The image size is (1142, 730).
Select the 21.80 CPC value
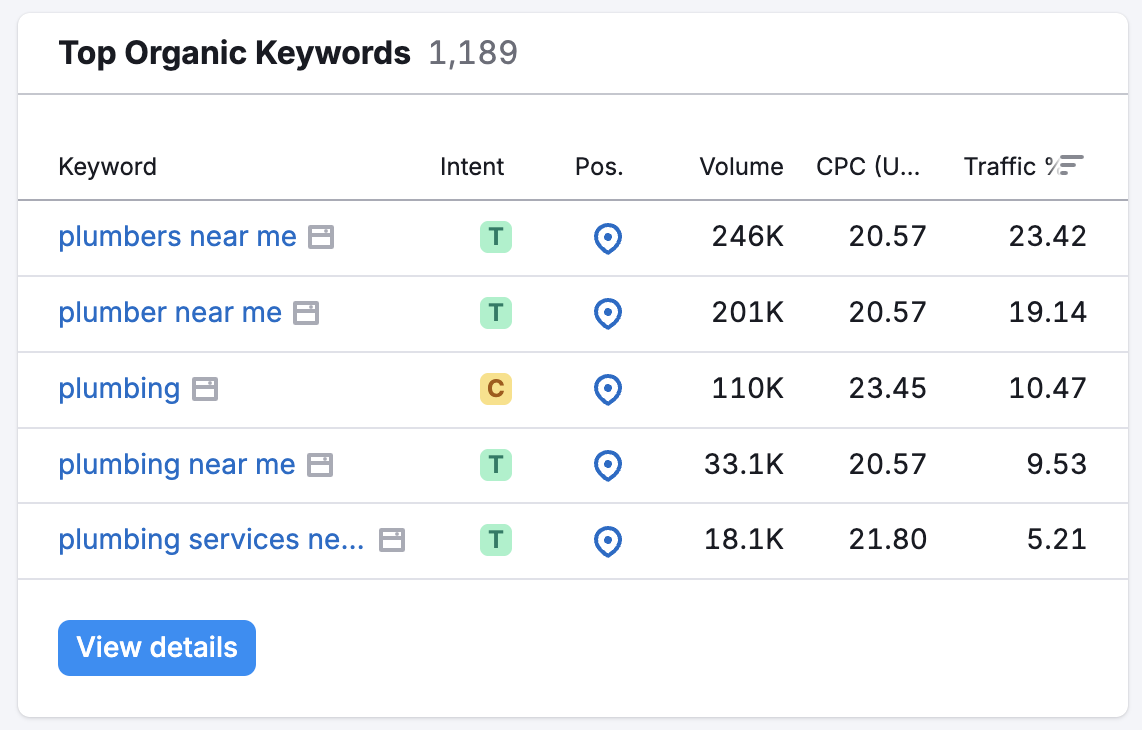click(x=887, y=540)
